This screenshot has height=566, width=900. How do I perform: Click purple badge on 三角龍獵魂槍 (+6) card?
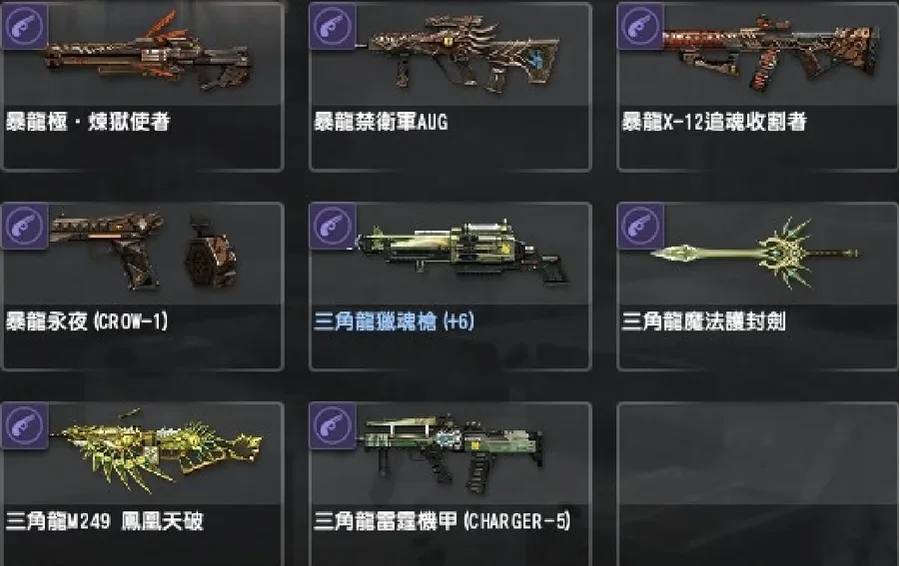(332, 226)
